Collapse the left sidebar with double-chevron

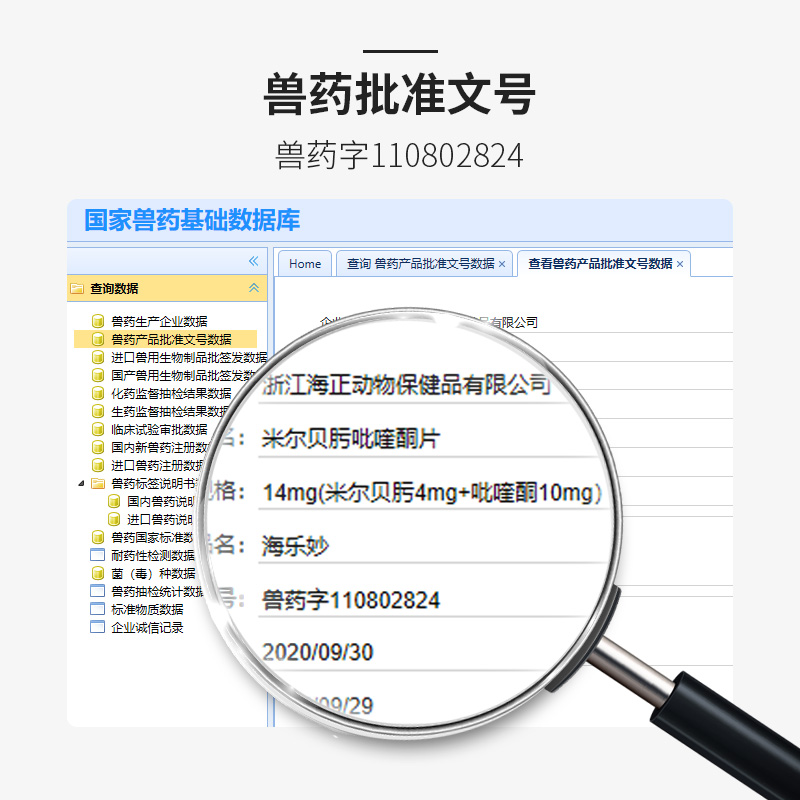254,261
